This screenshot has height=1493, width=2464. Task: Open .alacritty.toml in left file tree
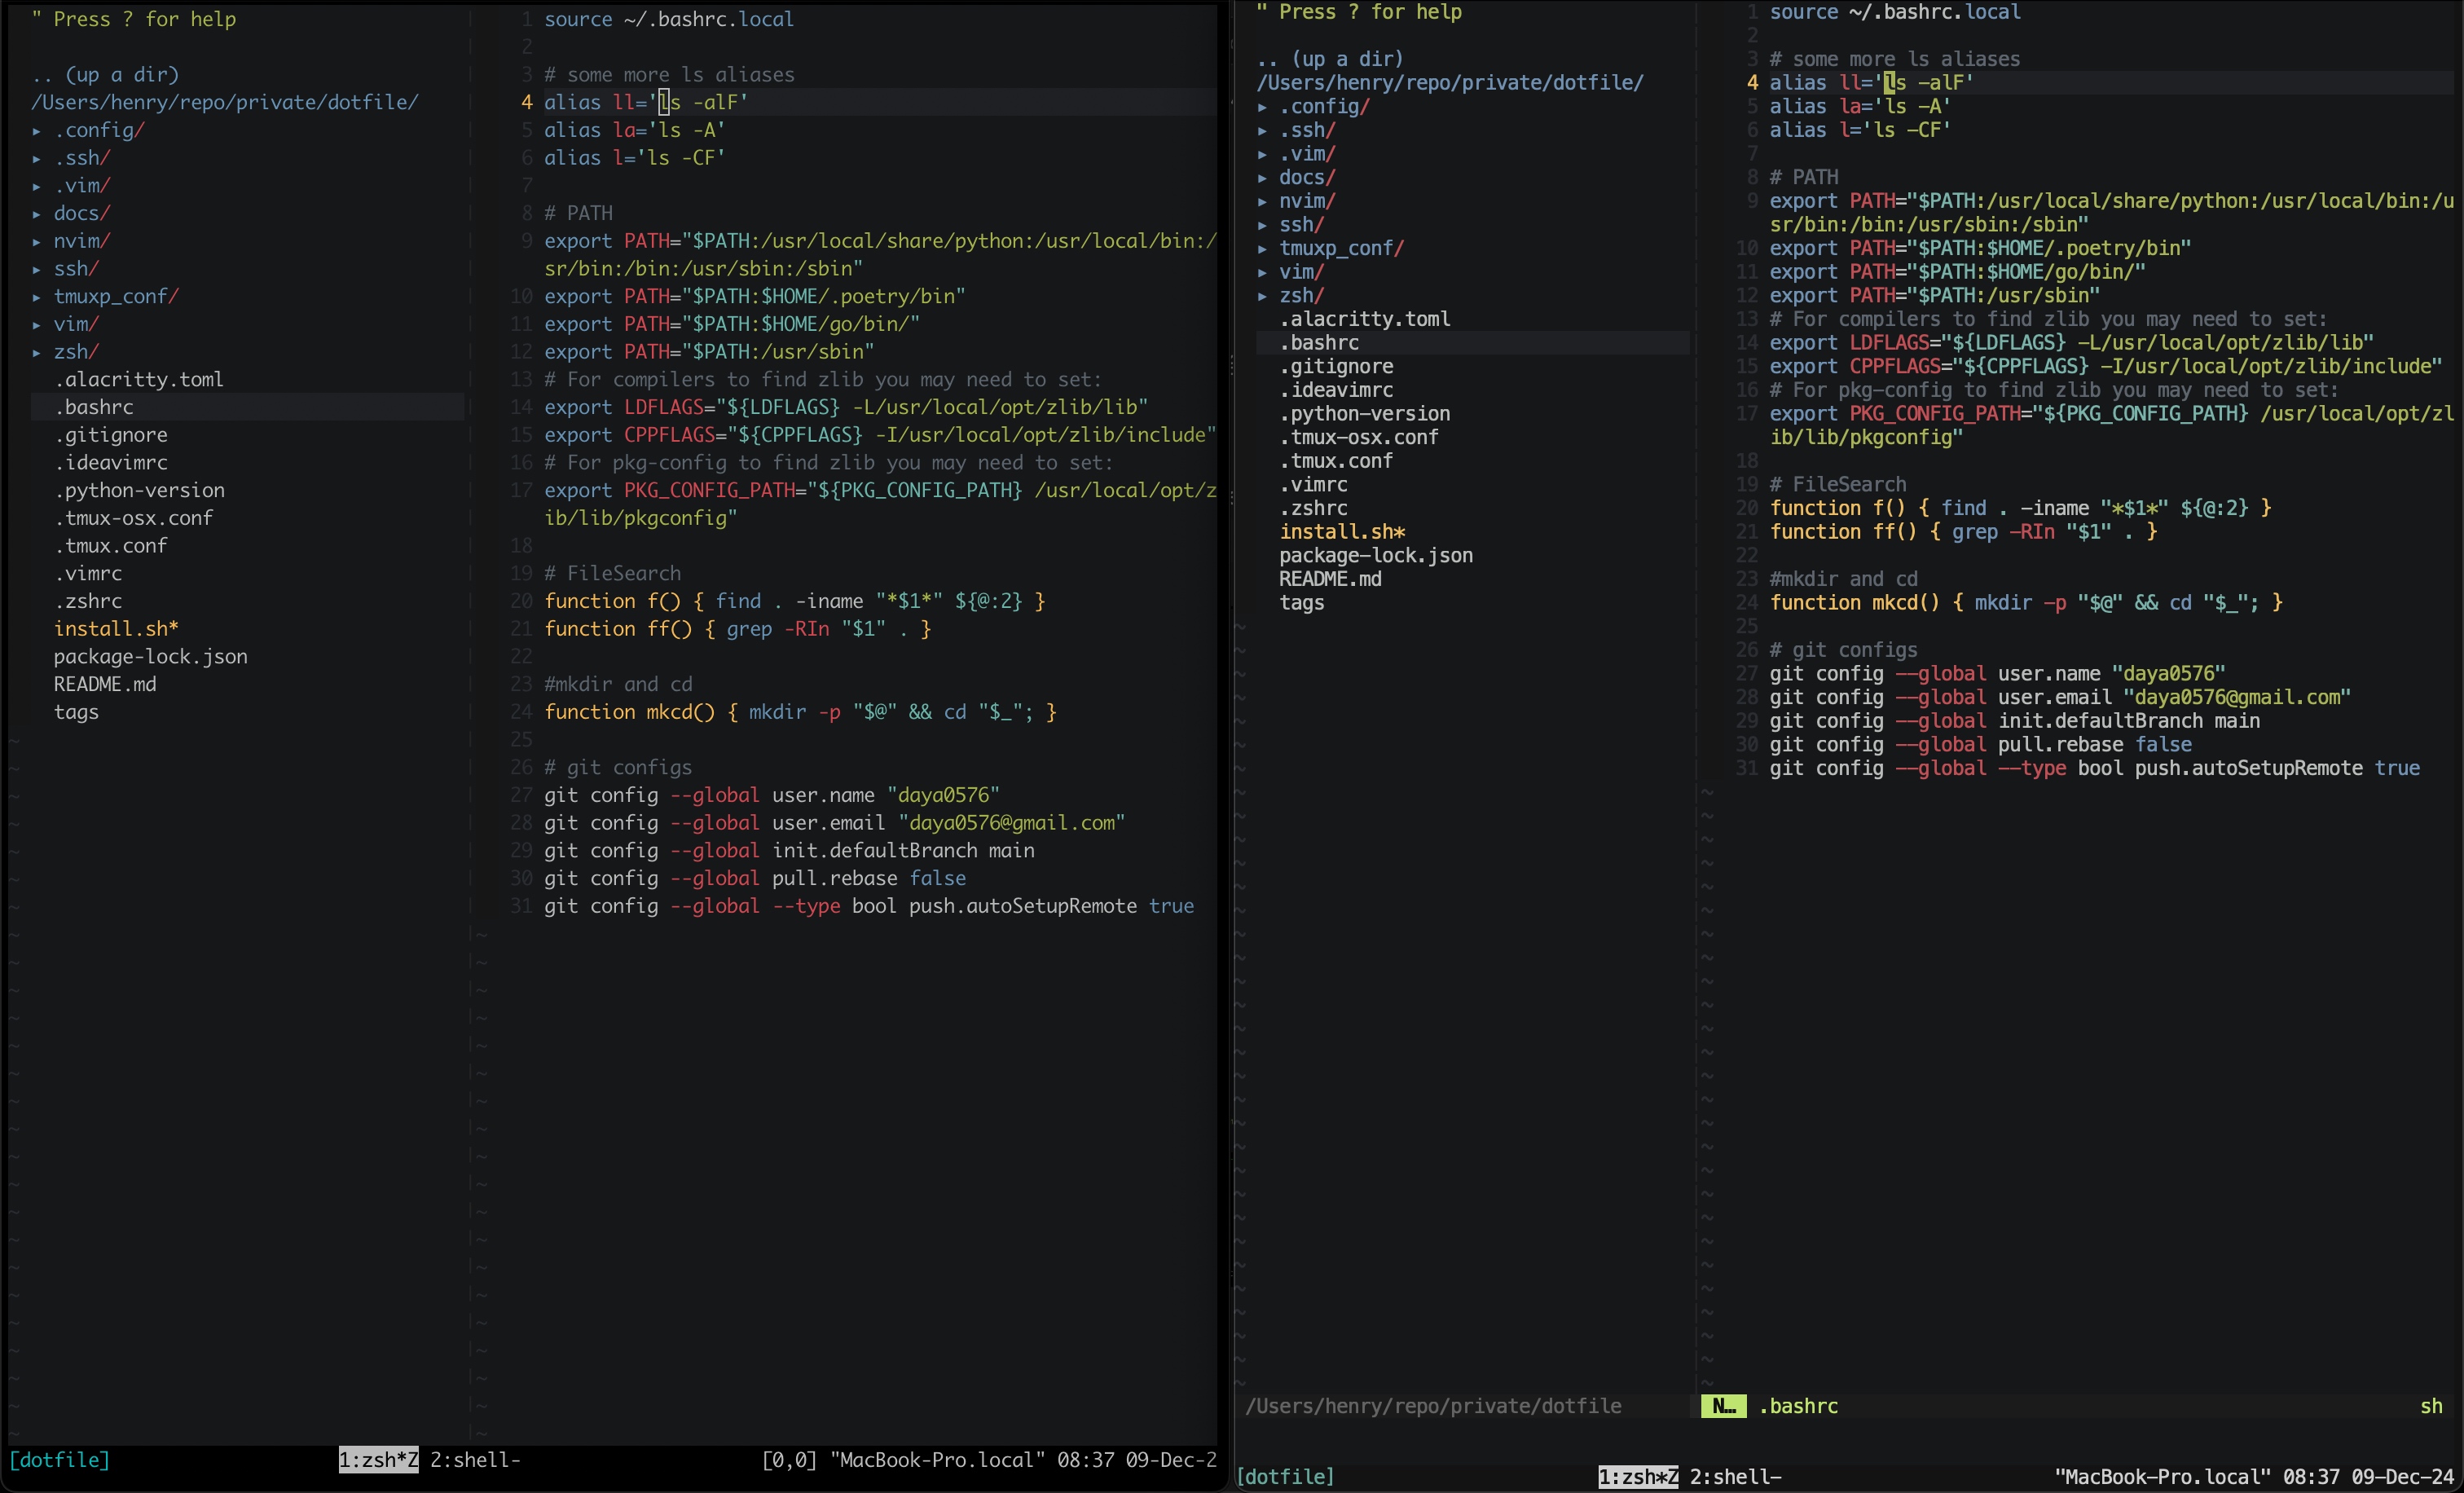(x=138, y=380)
